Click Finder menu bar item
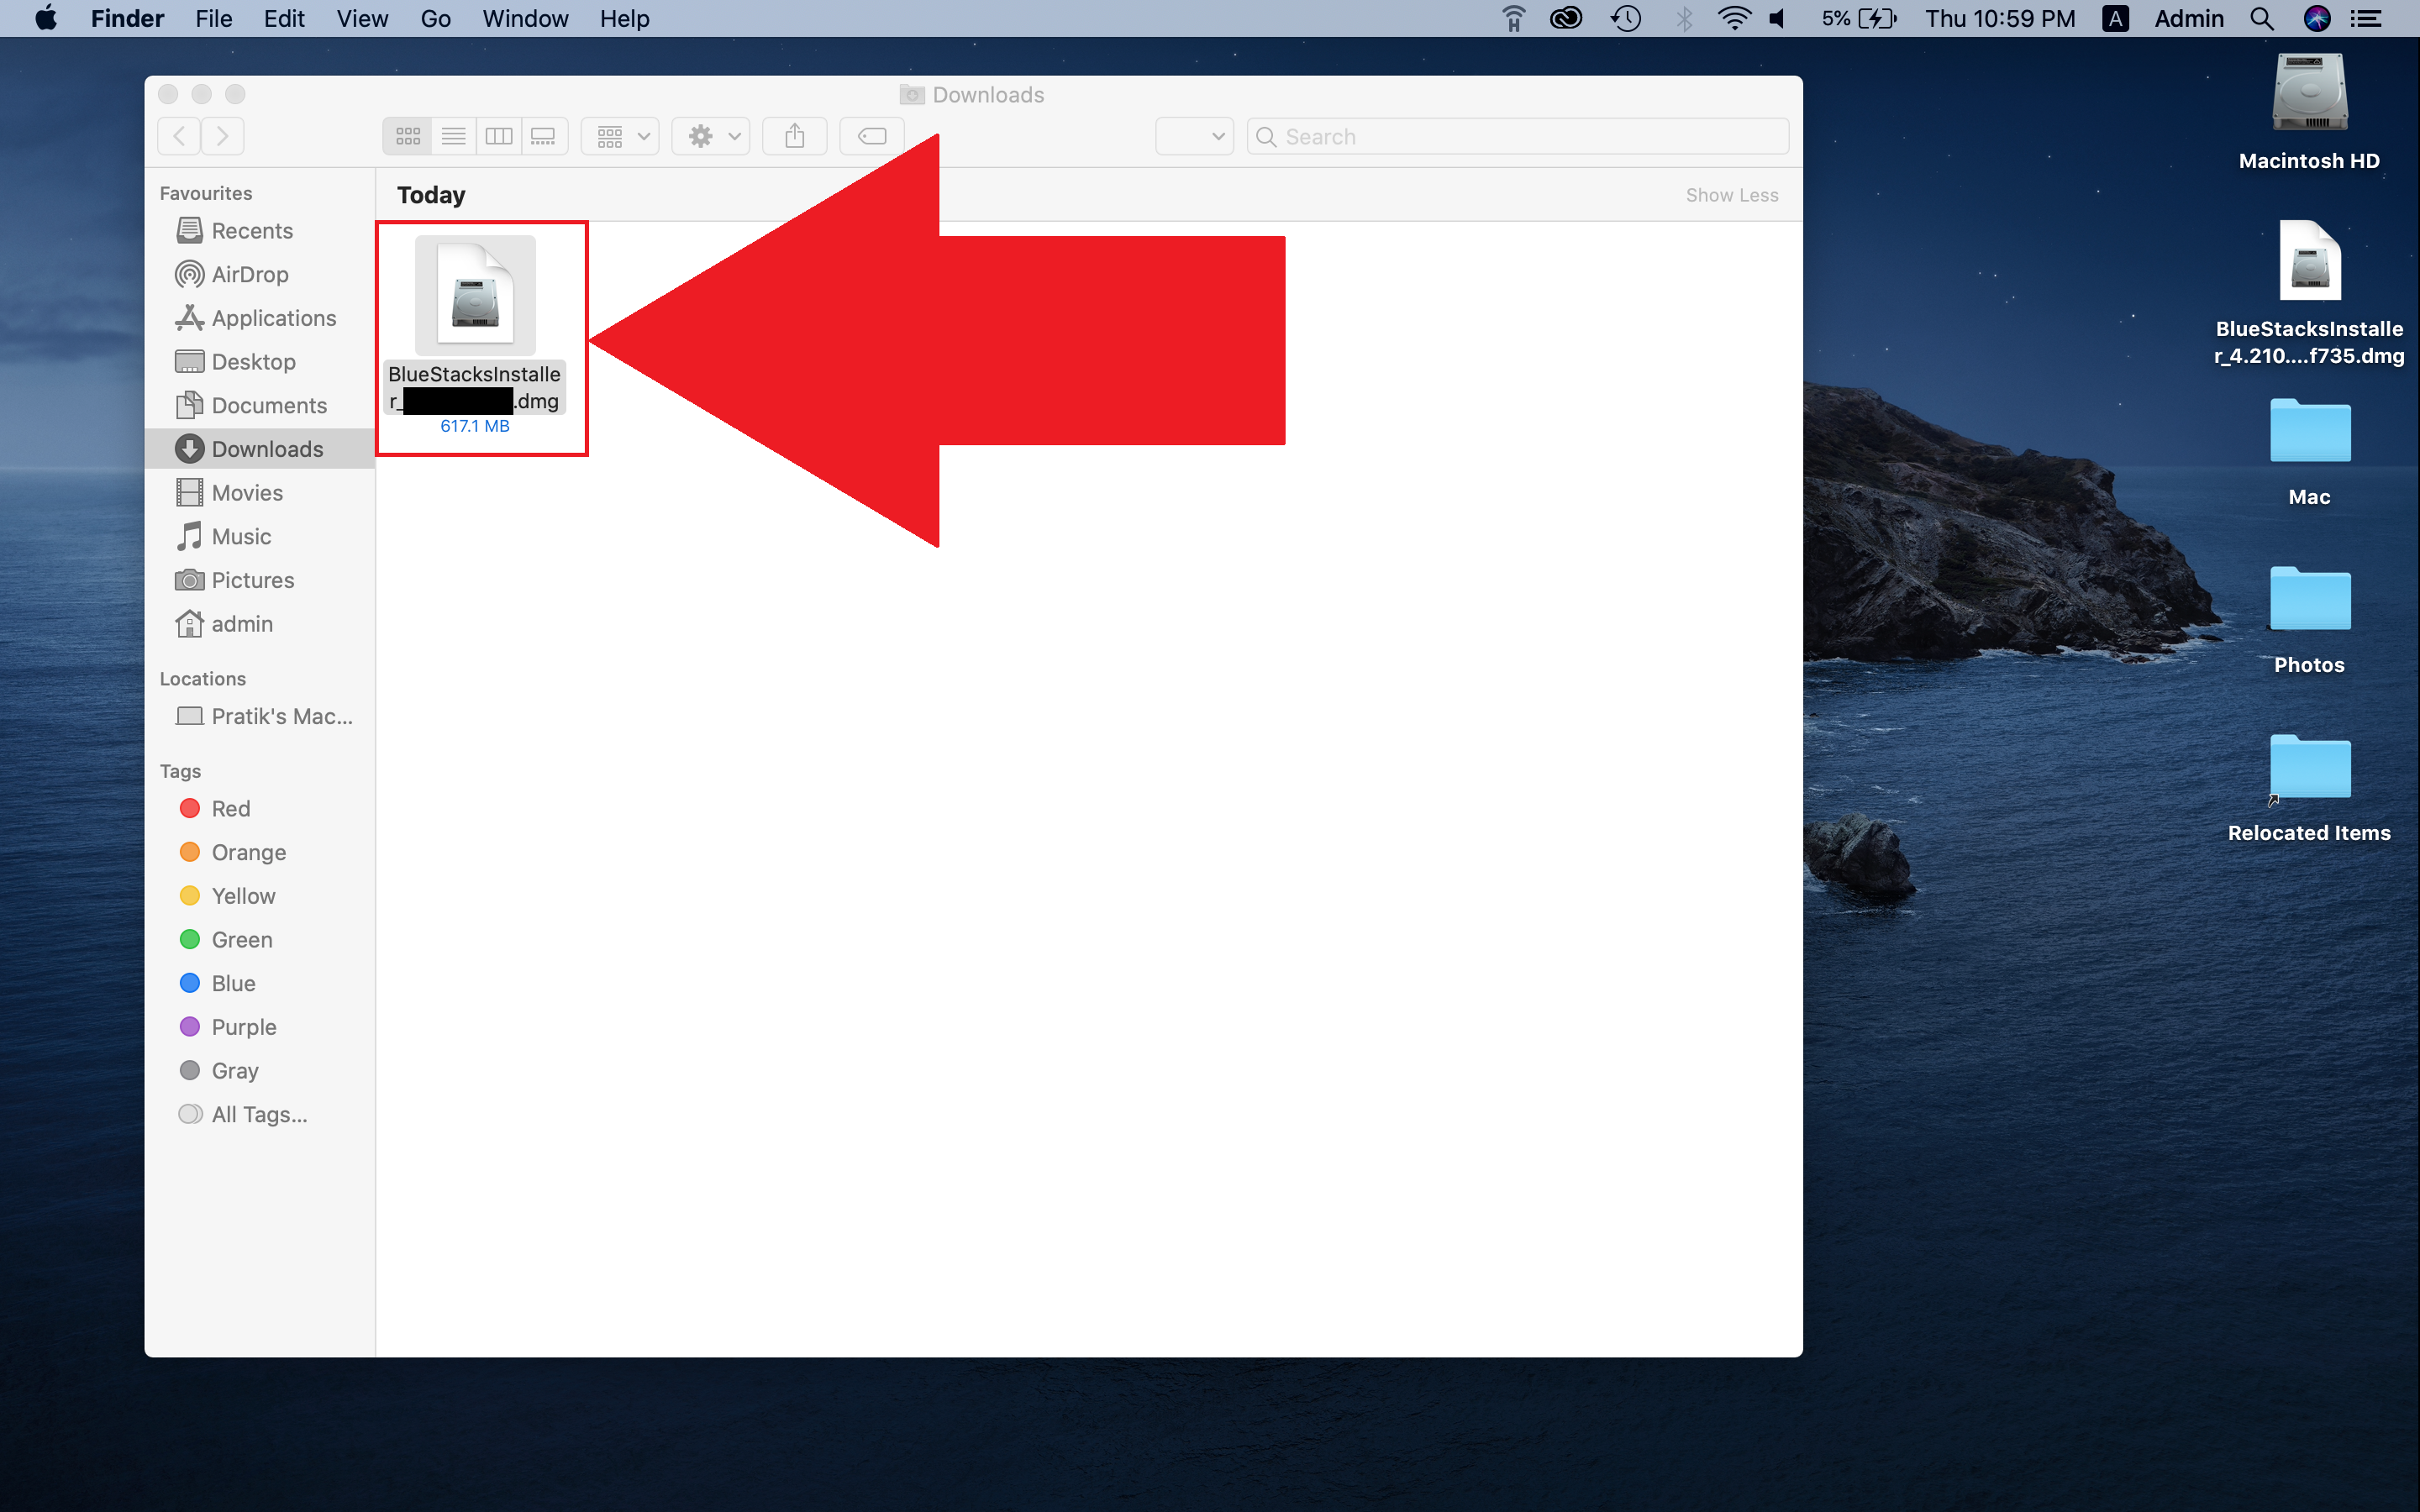 (122, 18)
